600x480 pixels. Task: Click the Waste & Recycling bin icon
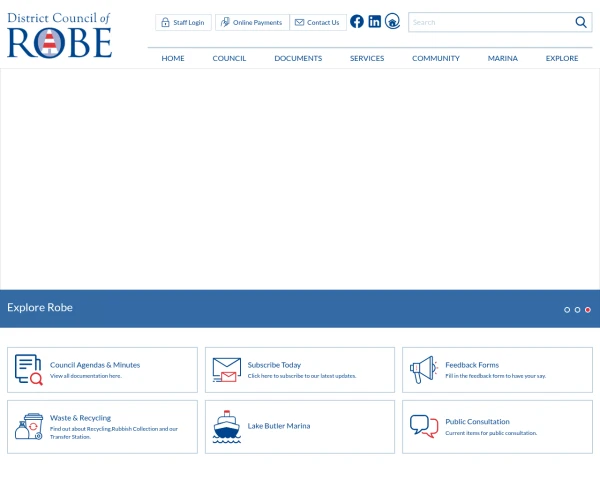(29, 426)
